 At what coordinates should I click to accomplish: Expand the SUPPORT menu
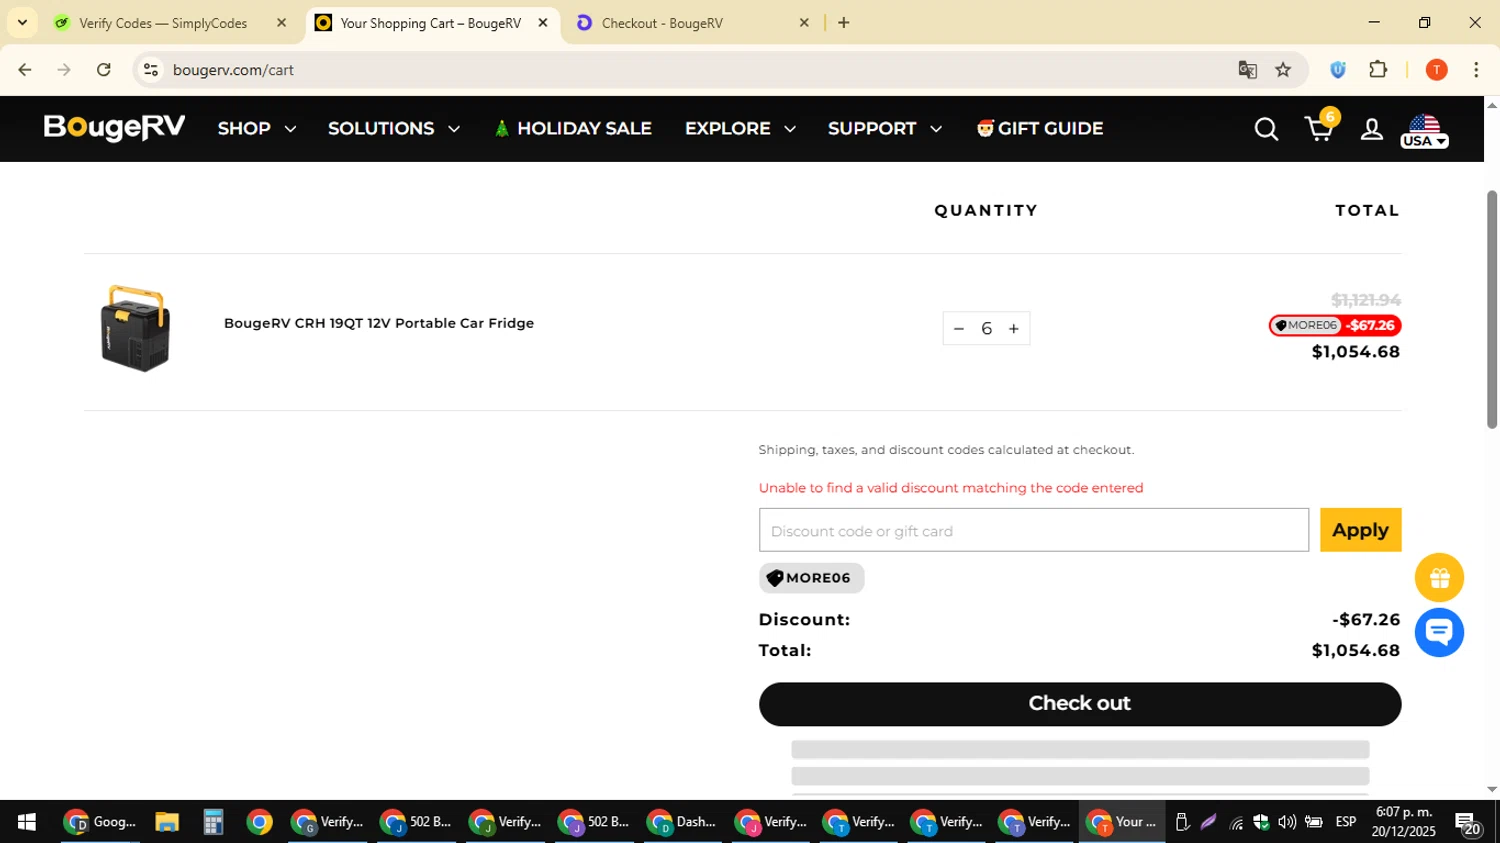point(885,129)
